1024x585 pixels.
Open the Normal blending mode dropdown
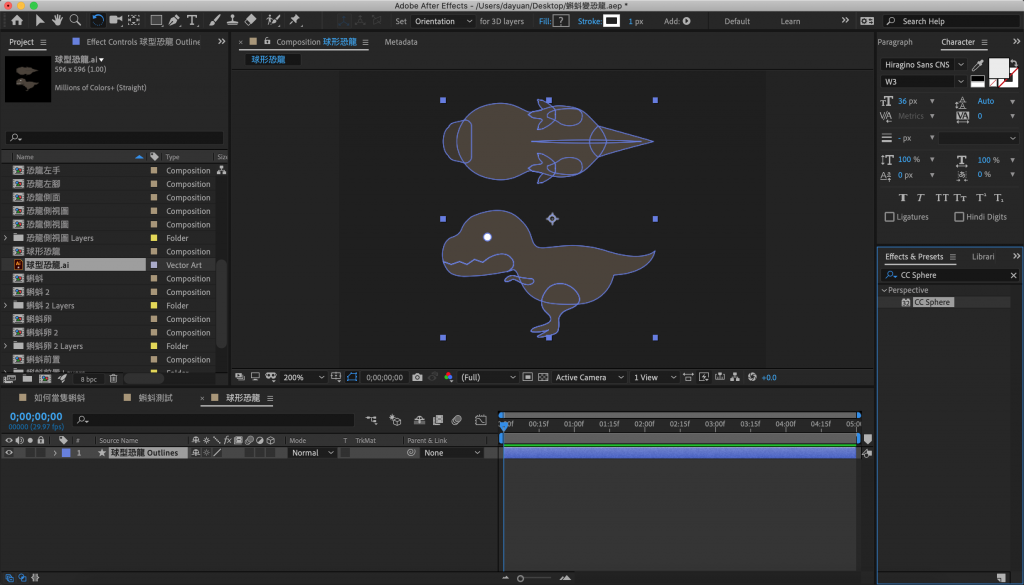point(313,453)
